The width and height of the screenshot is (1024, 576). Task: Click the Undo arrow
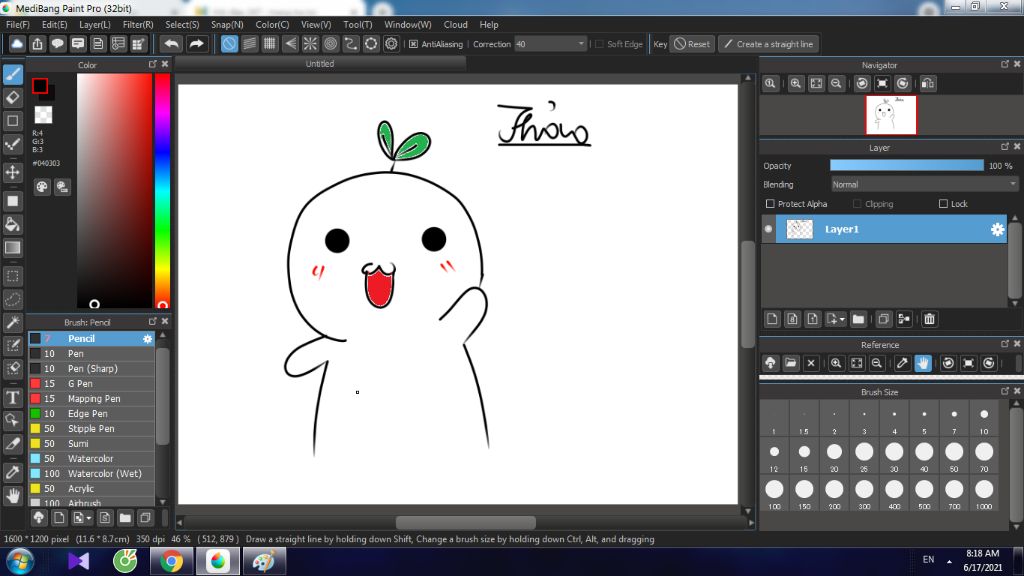pyautogui.click(x=172, y=44)
